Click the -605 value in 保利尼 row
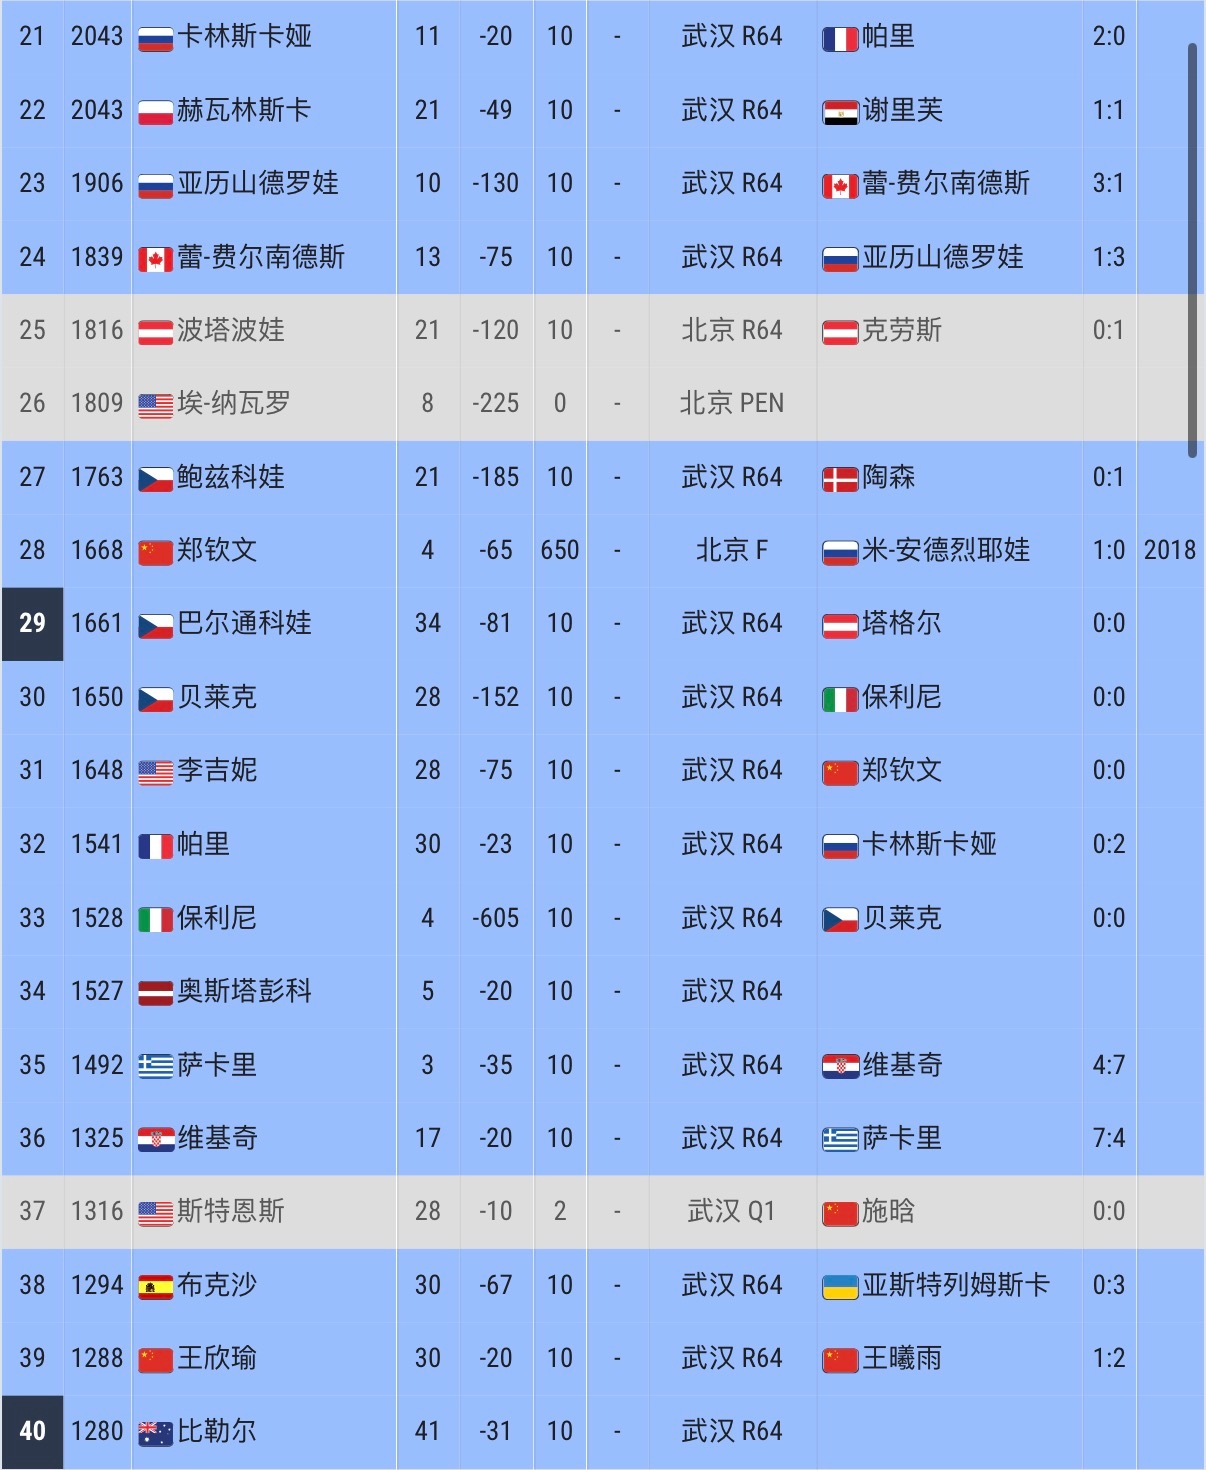Image resolution: width=1206 pixels, height=1470 pixels. click(496, 918)
